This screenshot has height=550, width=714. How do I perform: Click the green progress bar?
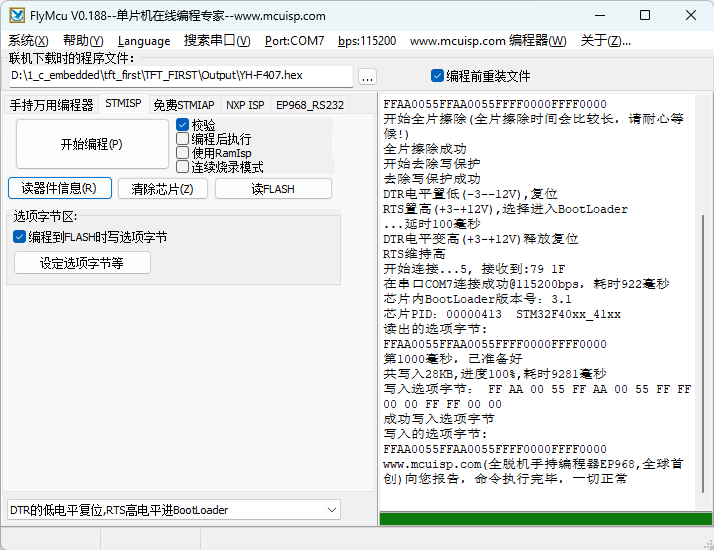[x=546, y=519]
